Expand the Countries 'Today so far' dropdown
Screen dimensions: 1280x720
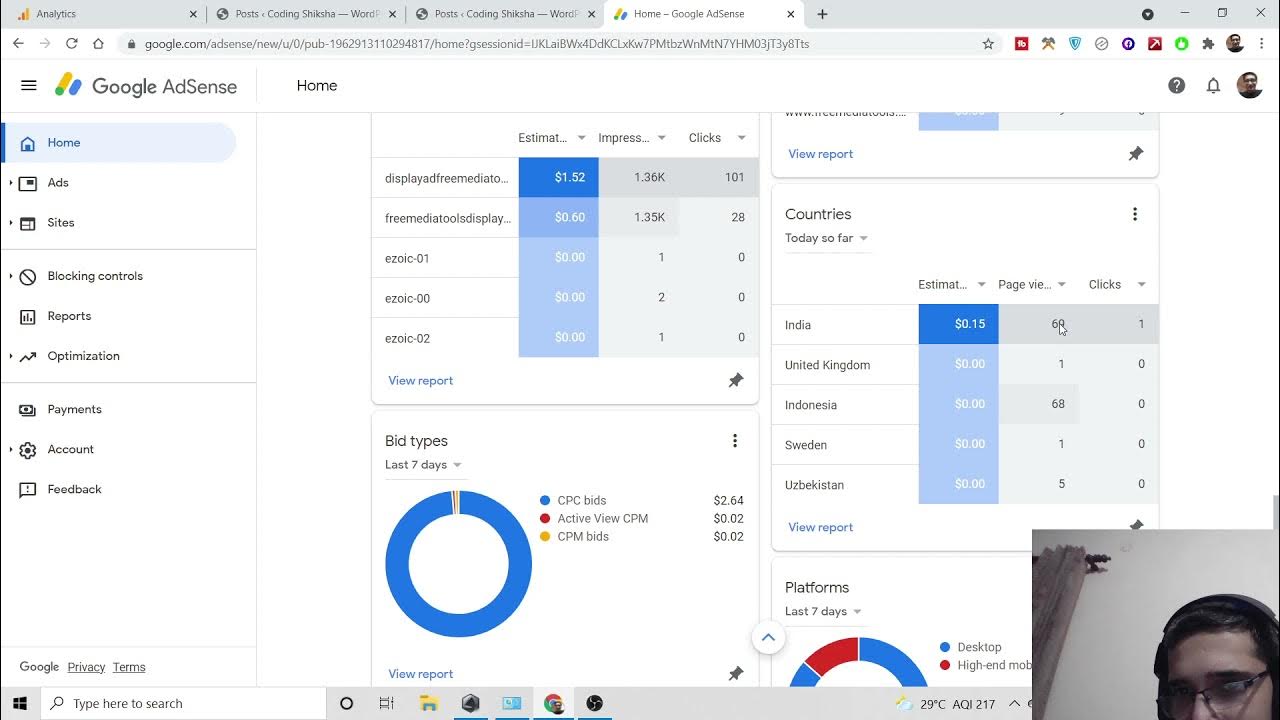[826, 238]
